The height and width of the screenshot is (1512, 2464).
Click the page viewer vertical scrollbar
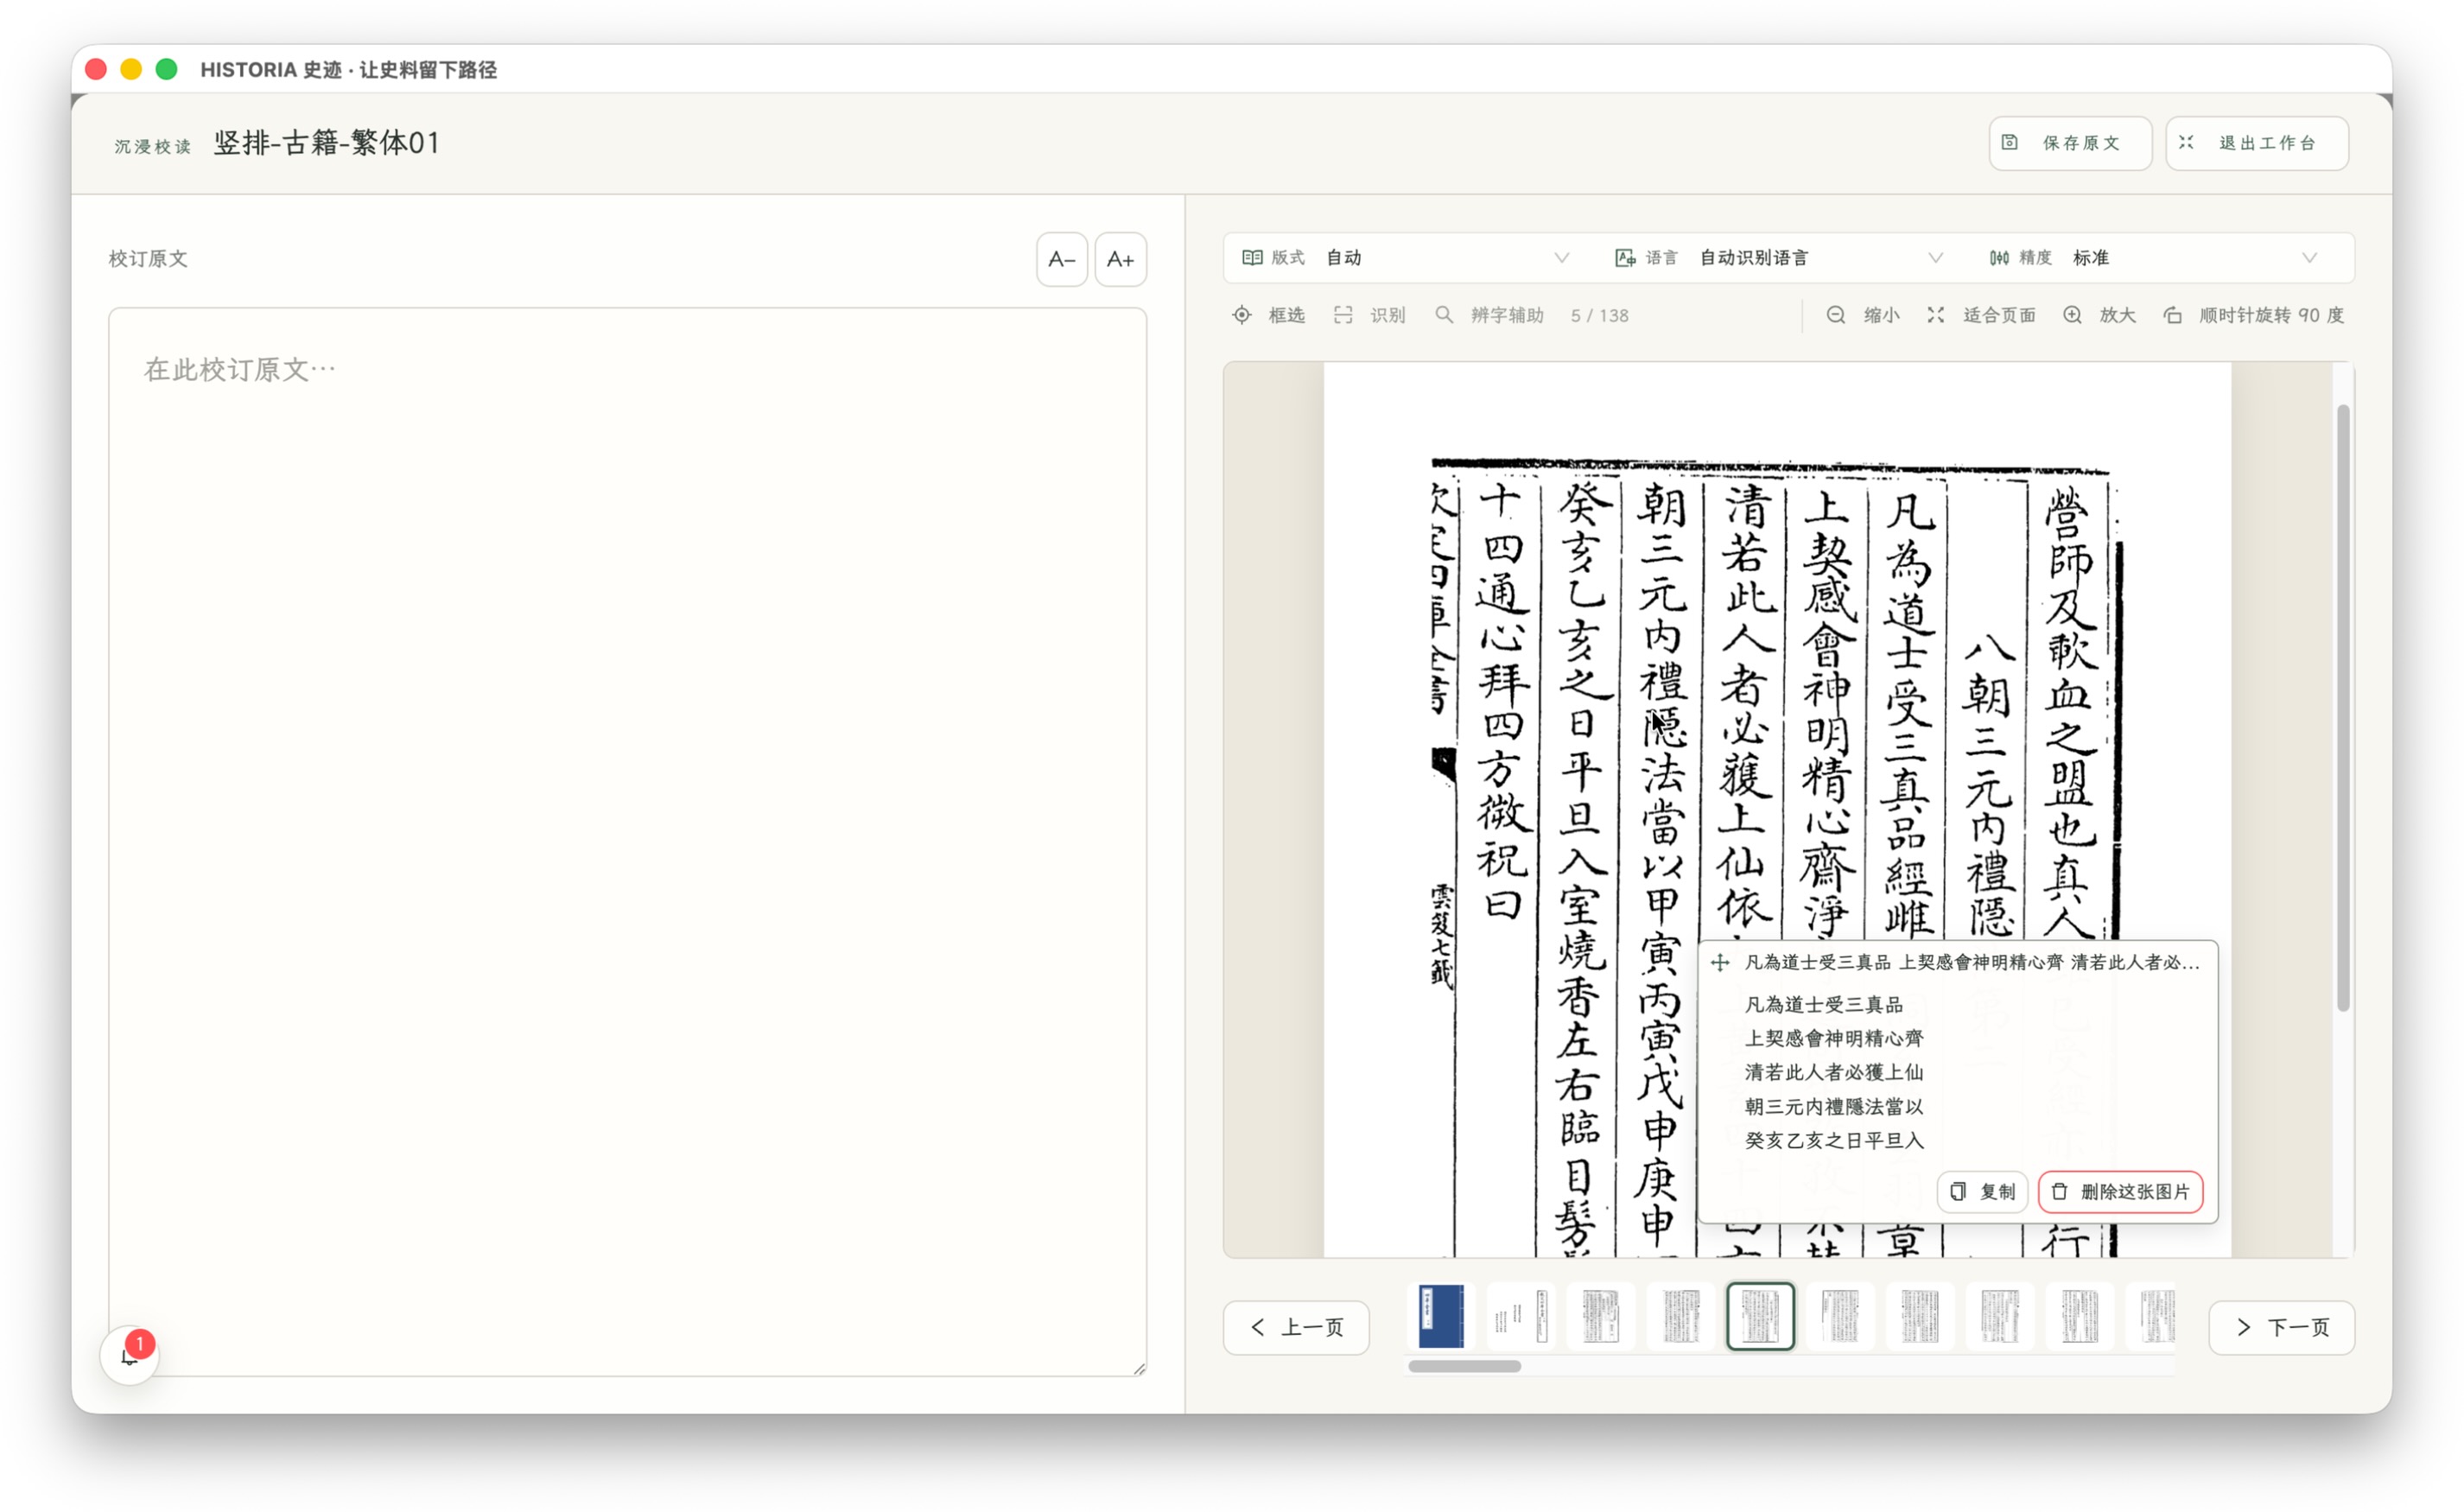(2343, 708)
